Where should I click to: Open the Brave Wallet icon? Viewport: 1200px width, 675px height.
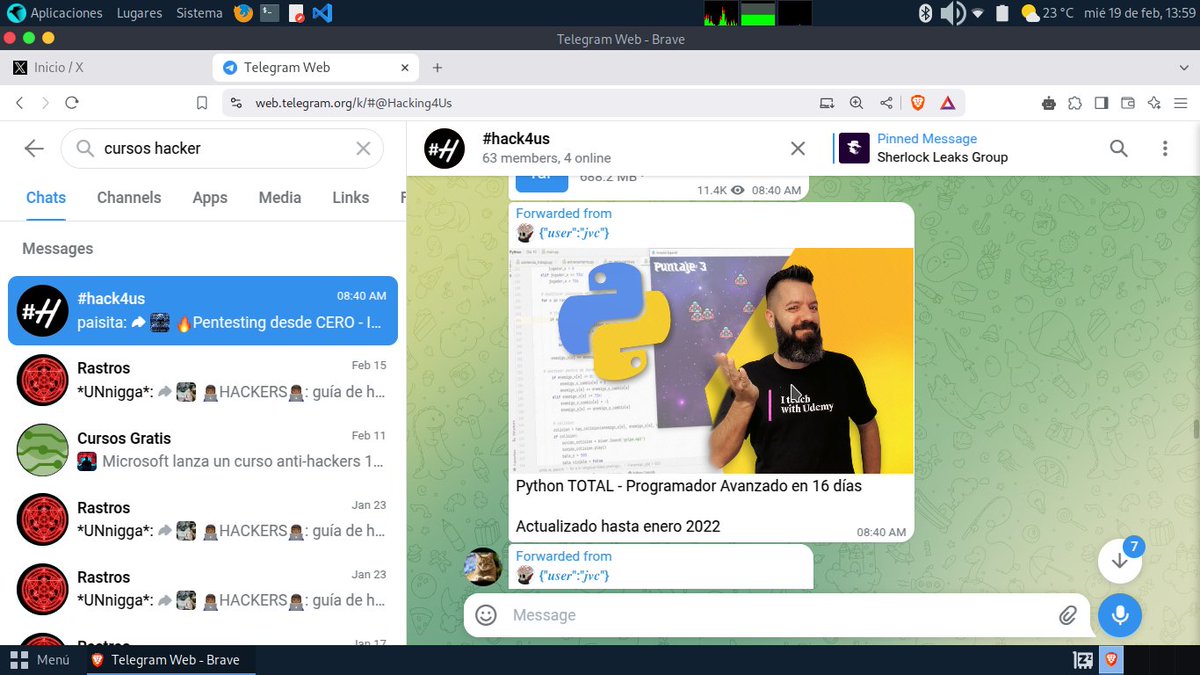pos(1128,102)
